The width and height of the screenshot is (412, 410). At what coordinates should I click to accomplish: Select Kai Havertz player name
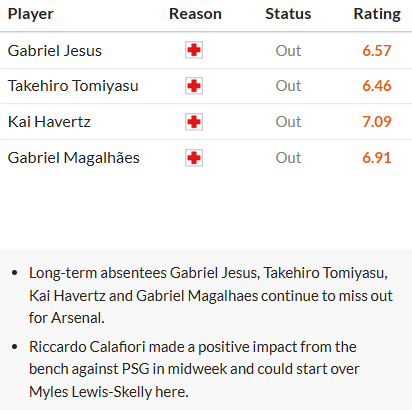pos(49,122)
